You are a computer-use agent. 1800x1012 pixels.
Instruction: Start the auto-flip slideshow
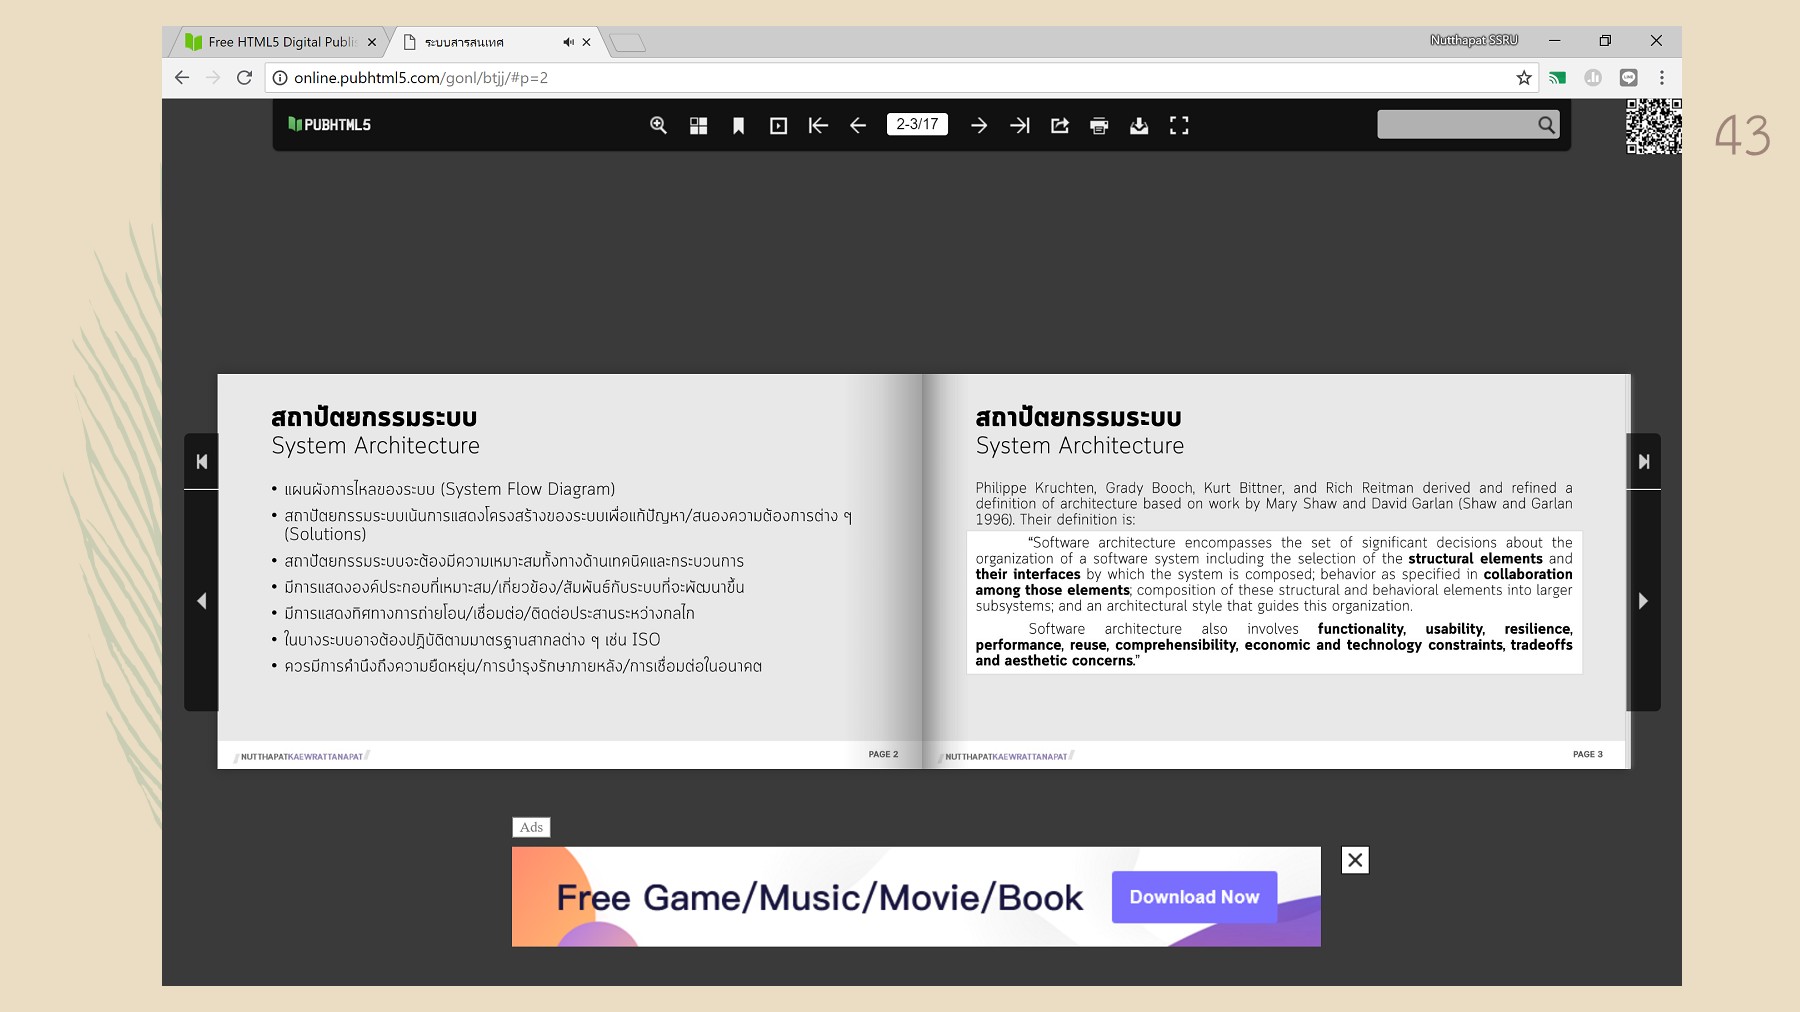click(x=779, y=125)
